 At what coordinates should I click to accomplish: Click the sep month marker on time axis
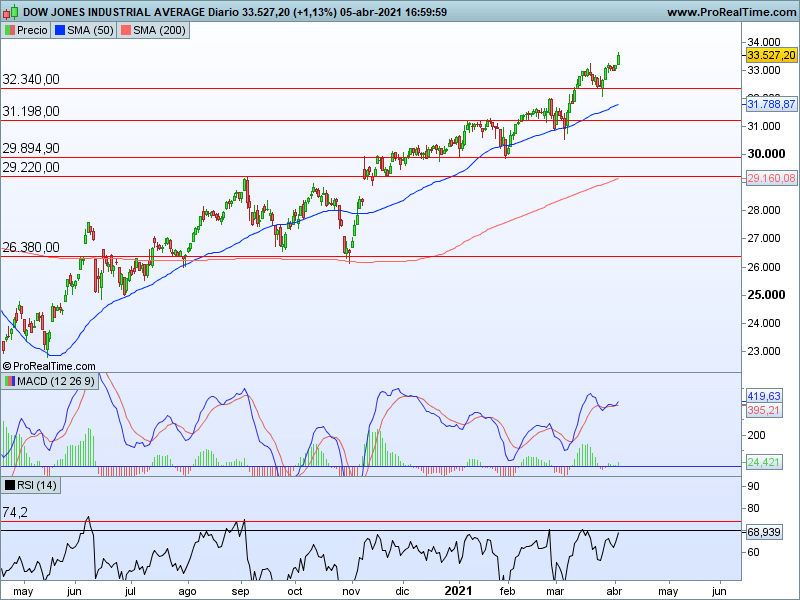(240, 591)
